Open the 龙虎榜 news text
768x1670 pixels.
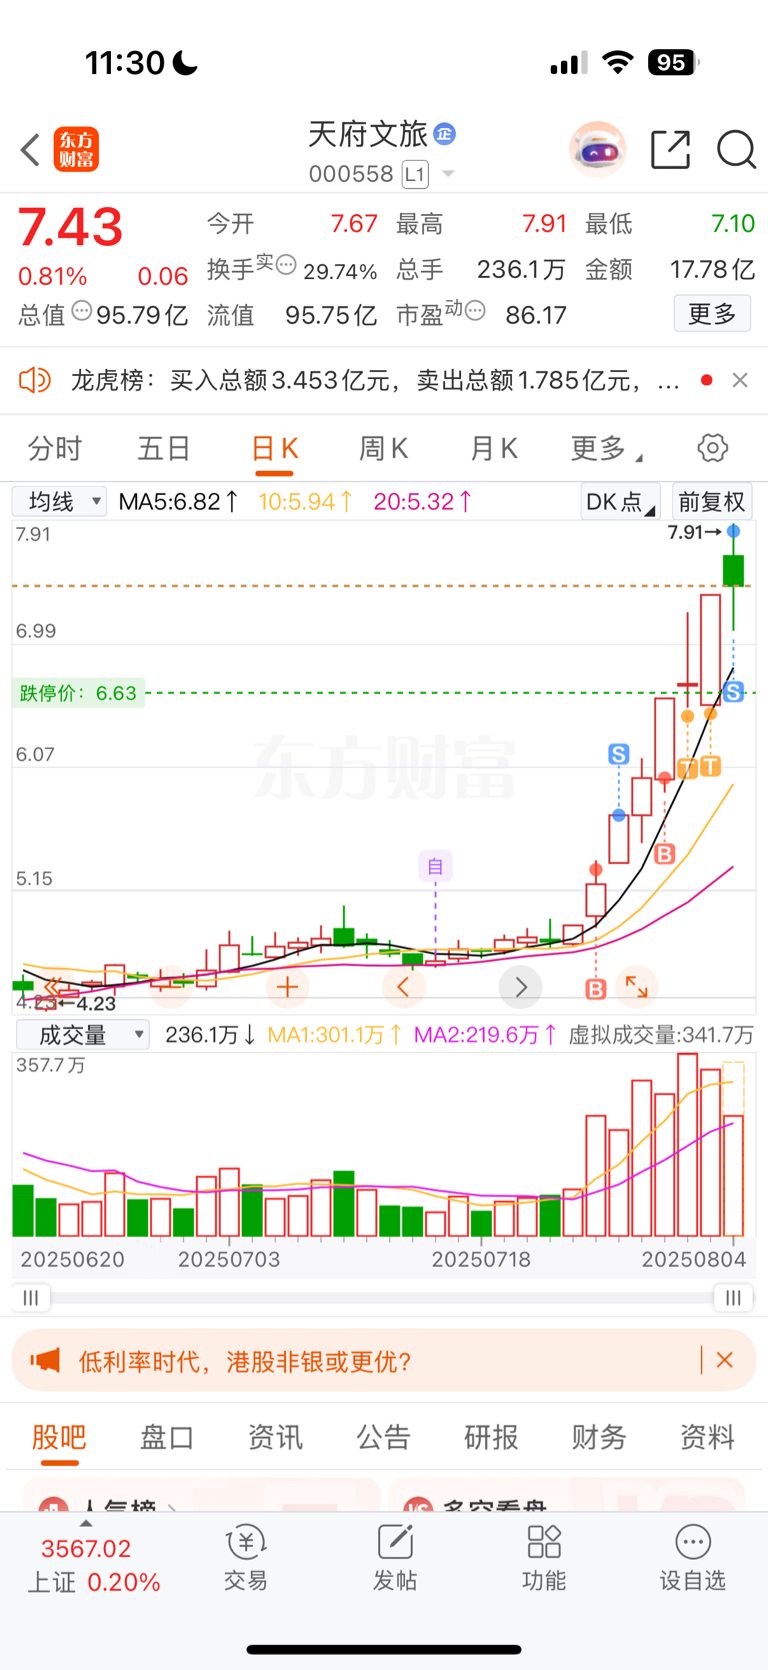375,380
